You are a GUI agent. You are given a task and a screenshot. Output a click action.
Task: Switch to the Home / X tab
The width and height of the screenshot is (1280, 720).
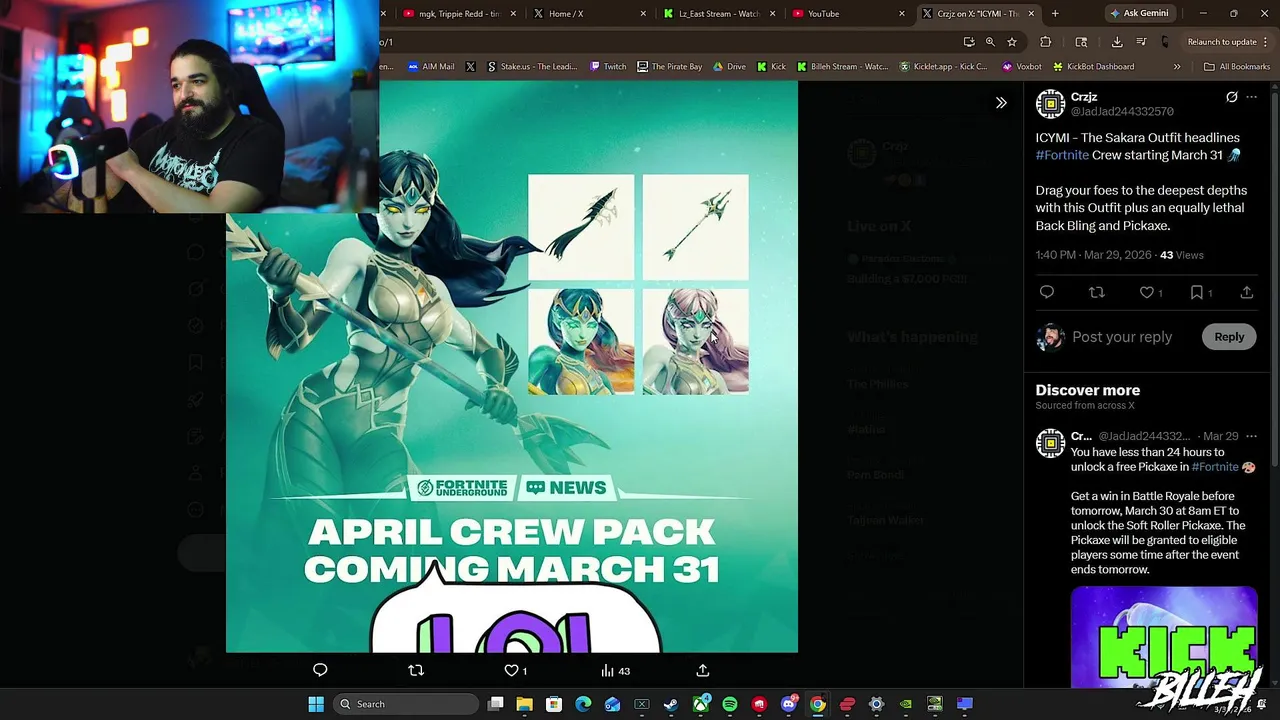tap(590, 14)
